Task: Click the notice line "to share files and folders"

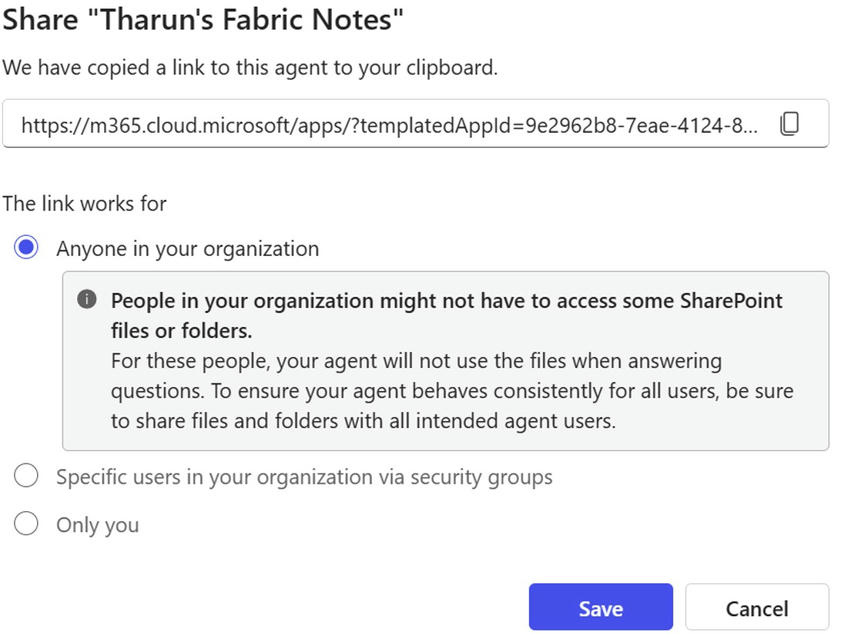Action: tap(362, 421)
